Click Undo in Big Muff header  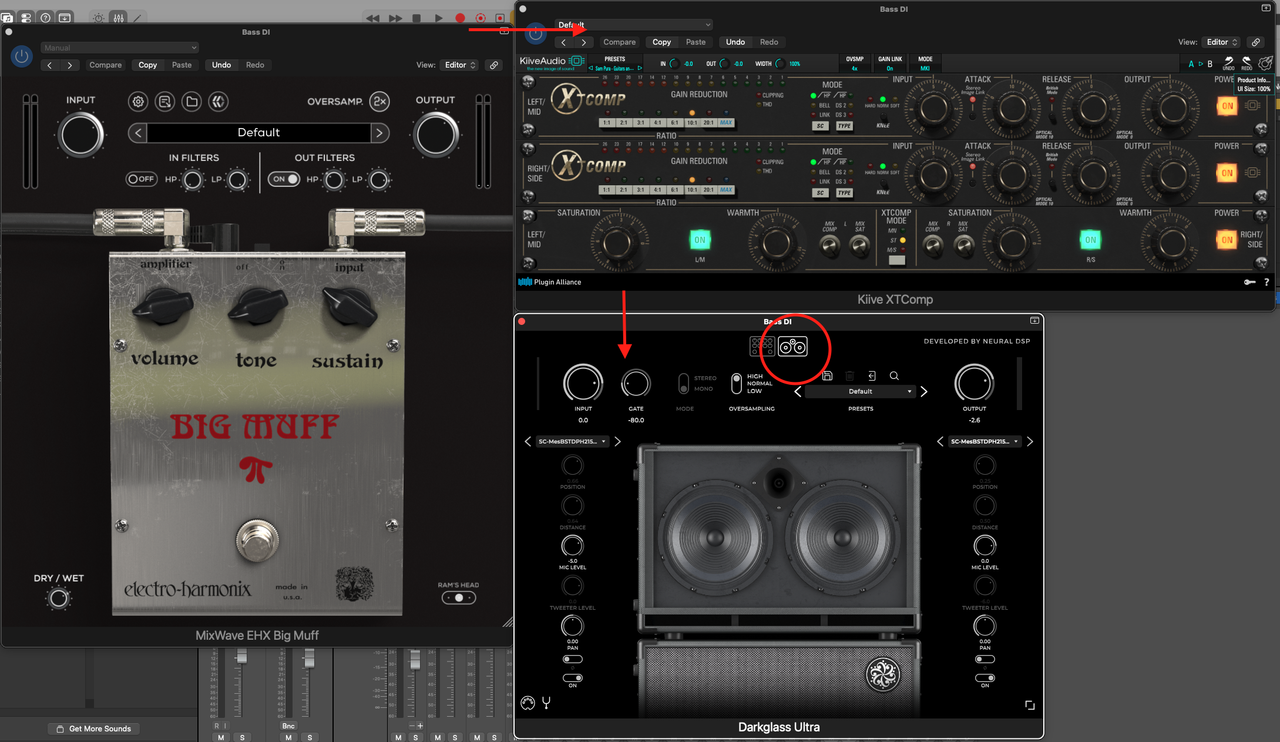point(221,65)
